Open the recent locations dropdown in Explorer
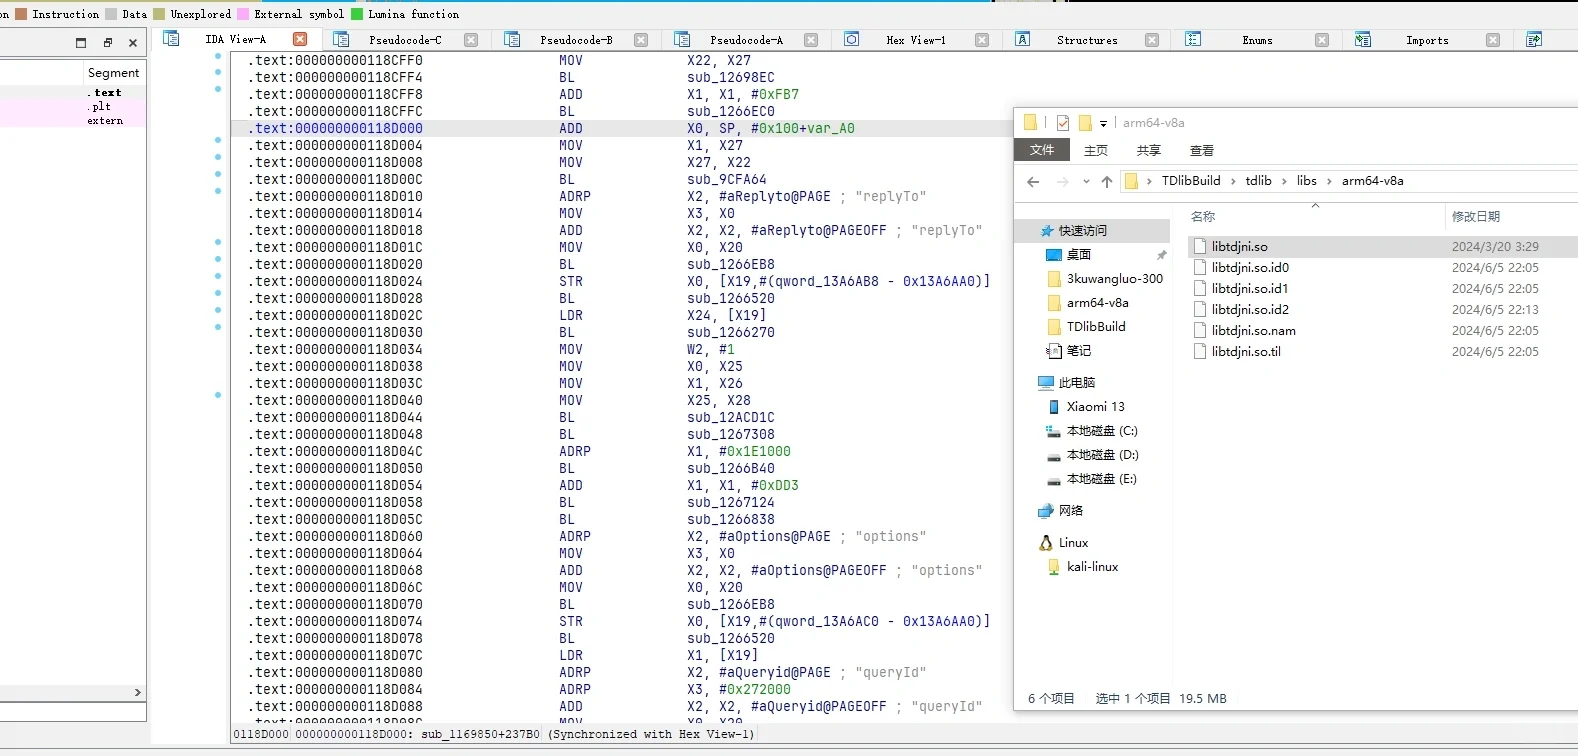This screenshot has width=1578, height=756. pyautogui.click(x=1086, y=181)
